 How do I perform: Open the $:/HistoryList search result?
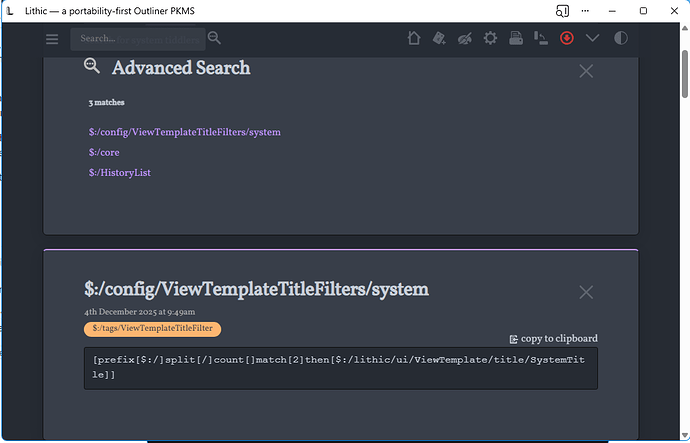(119, 172)
